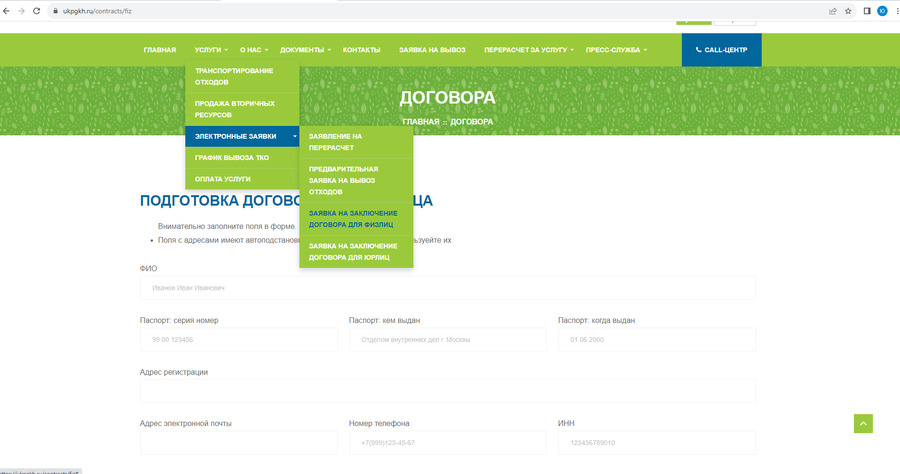The height and width of the screenshot is (474, 900).
Task: Click ДОГОВОРА breadcrumb link
Action: [x=471, y=122]
